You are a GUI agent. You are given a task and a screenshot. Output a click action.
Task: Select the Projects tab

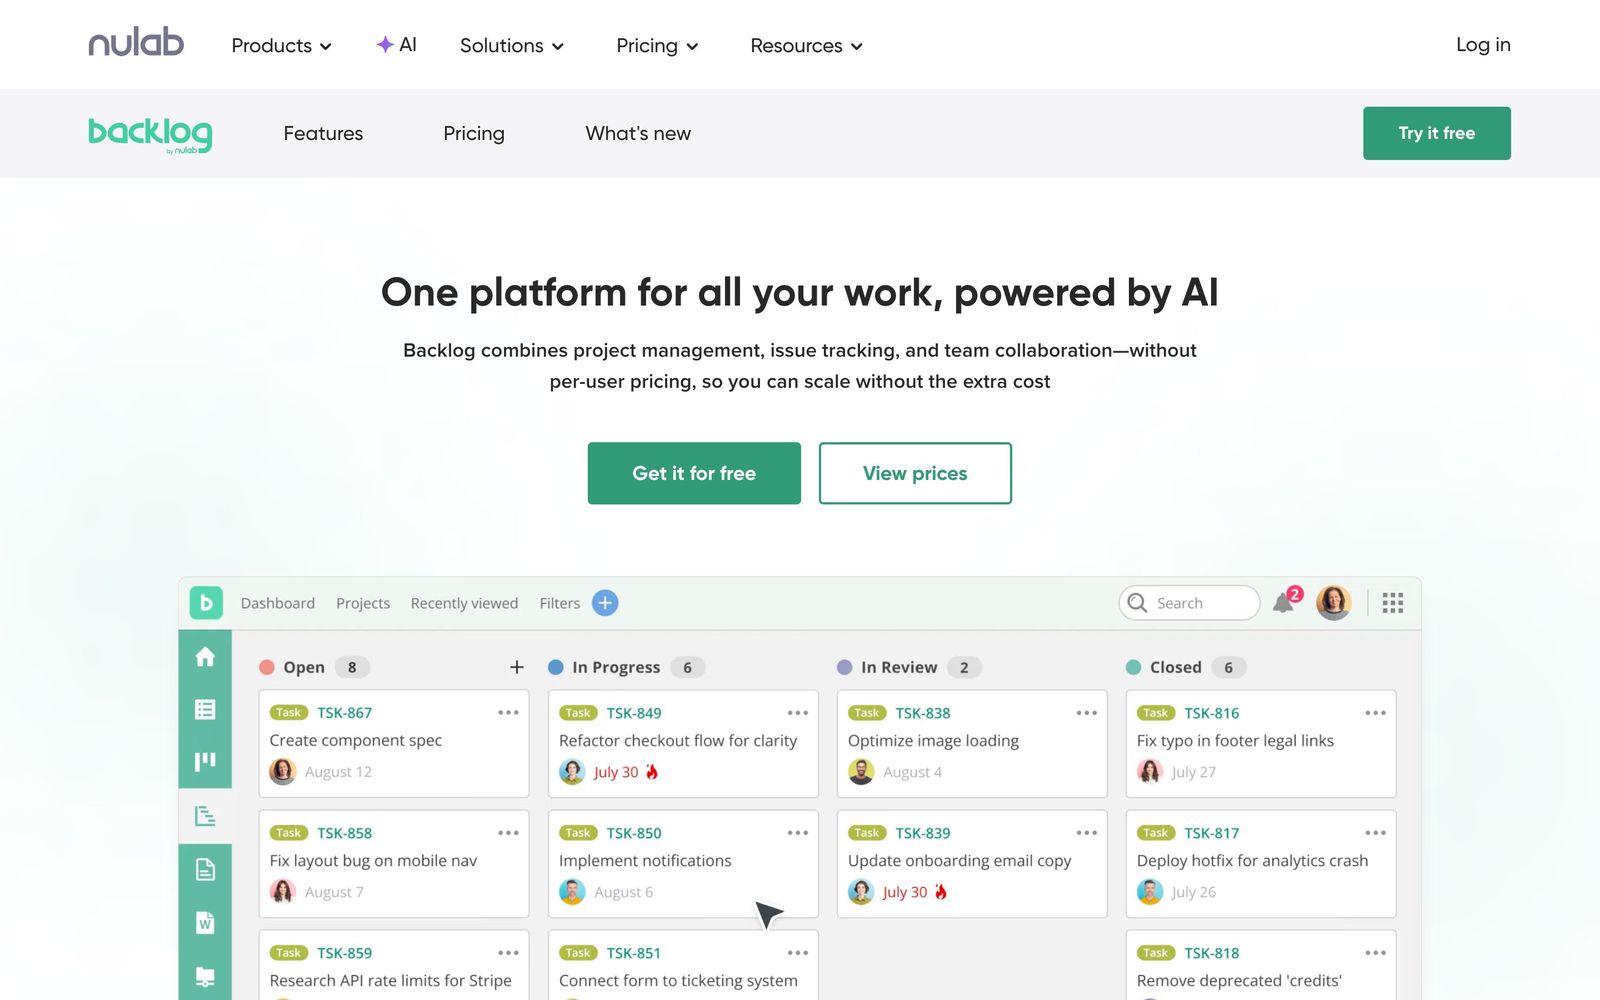click(x=363, y=603)
